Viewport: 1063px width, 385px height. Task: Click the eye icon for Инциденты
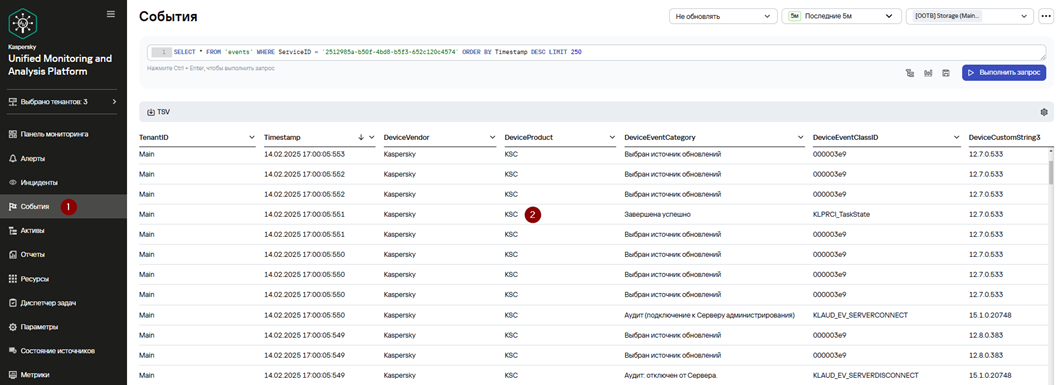(x=12, y=183)
